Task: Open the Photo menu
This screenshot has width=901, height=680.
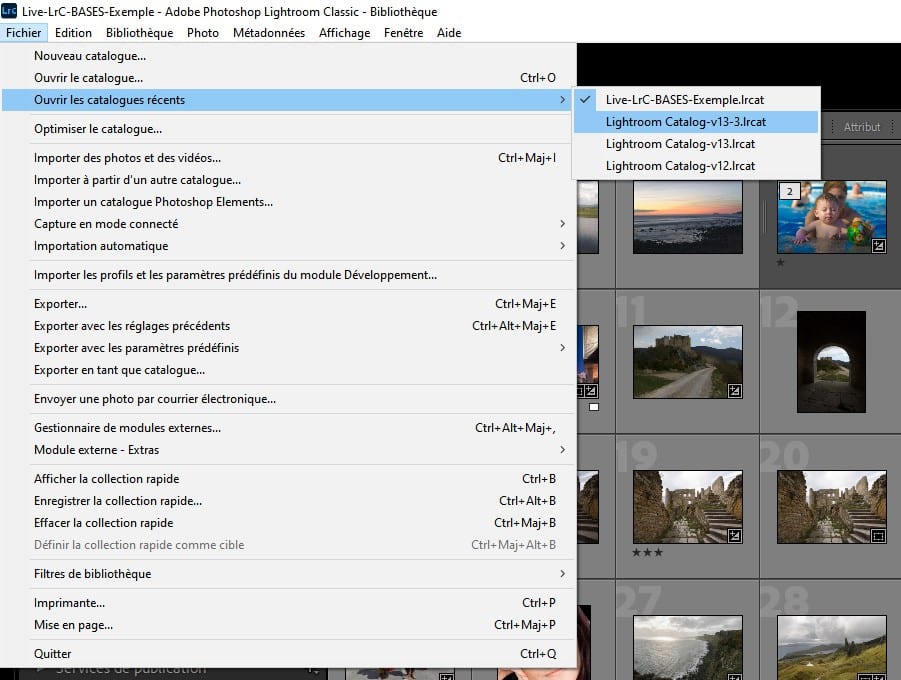Action: tap(203, 33)
